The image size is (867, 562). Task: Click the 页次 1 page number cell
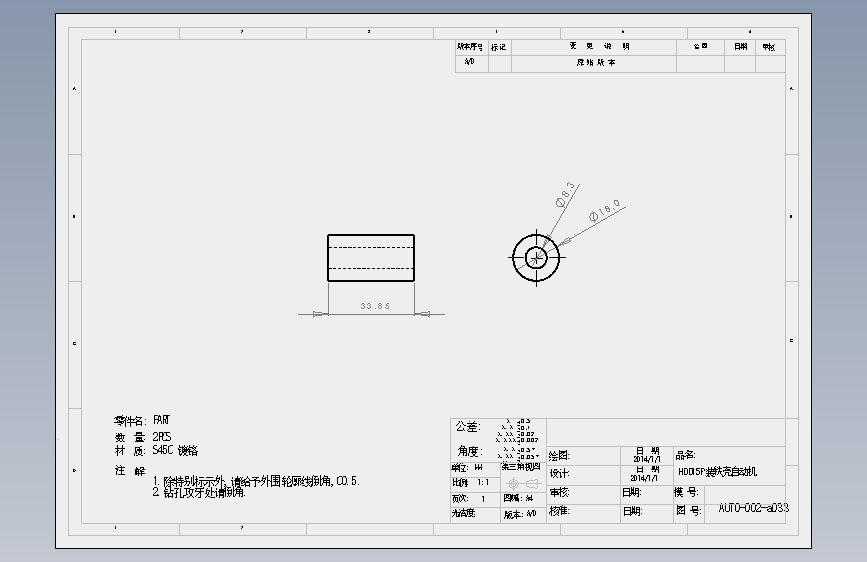pos(475,499)
